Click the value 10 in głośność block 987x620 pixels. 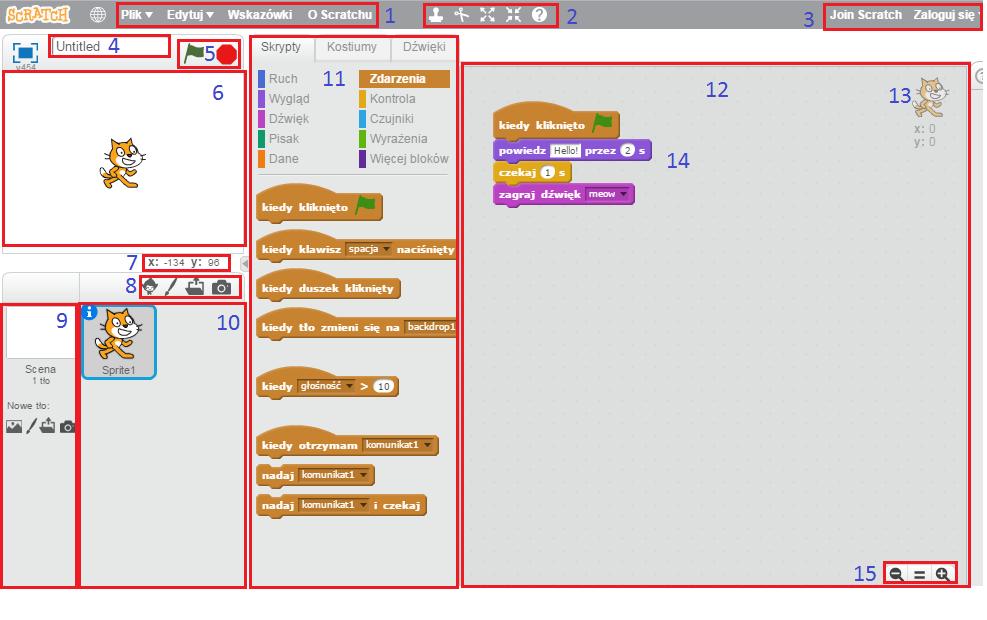pyautogui.click(x=384, y=386)
